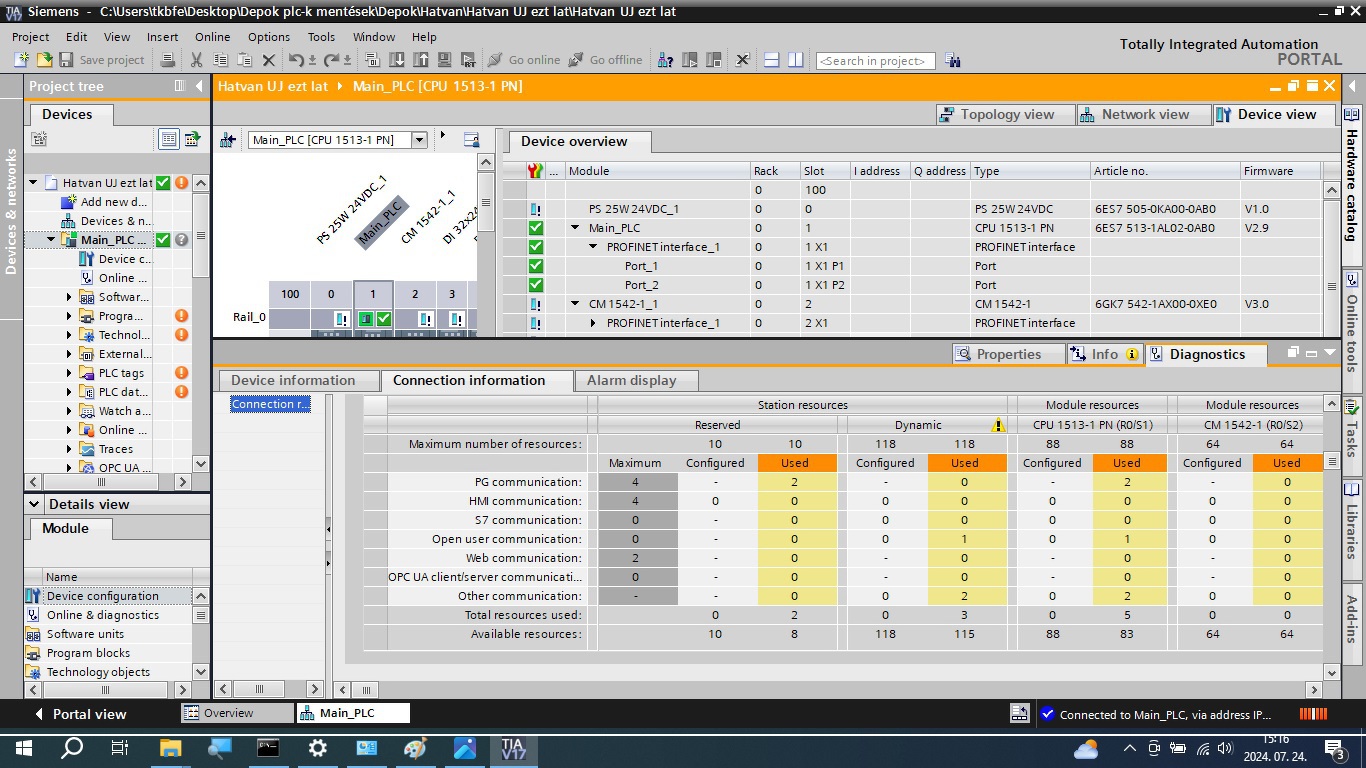
Task: Open File Explorer from the taskbar
Action: pos(170,747)
